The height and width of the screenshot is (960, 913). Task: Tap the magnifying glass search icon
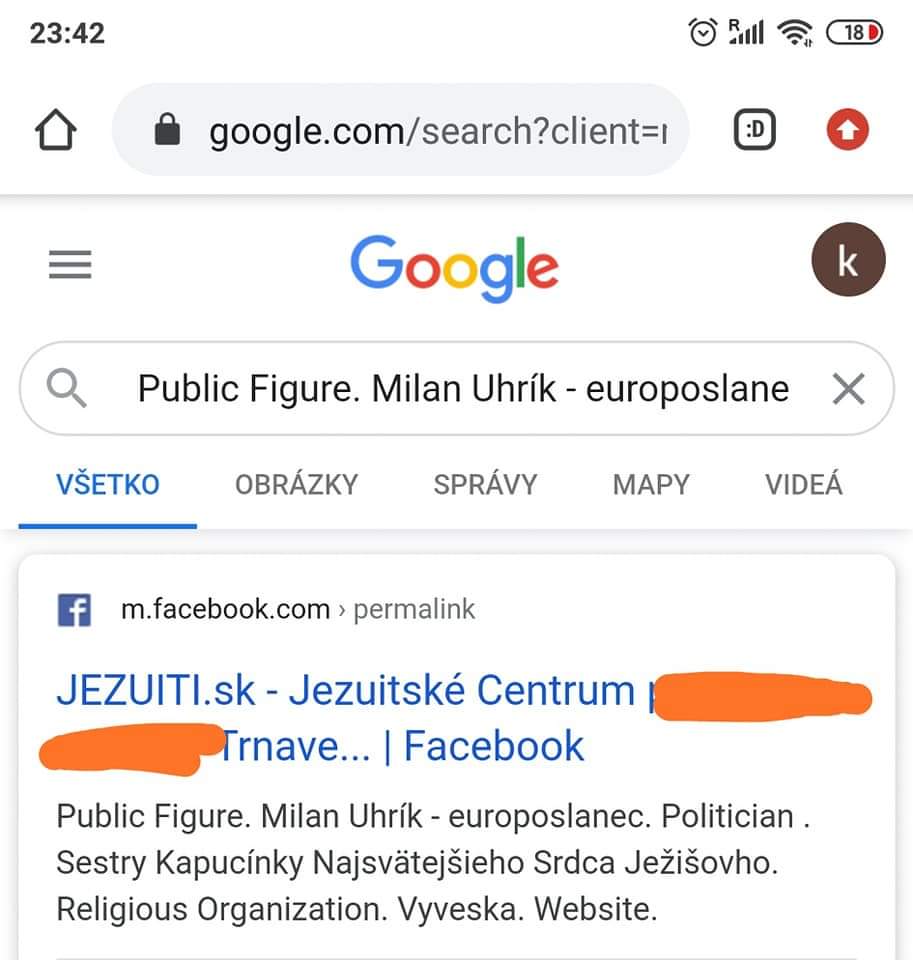(67, 388)
